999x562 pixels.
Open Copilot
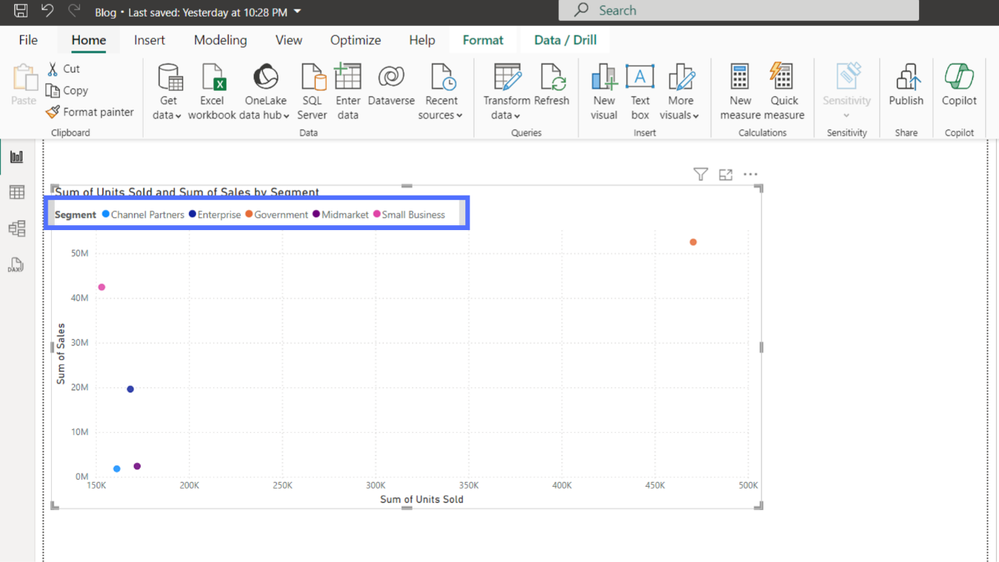pos(959,85)
